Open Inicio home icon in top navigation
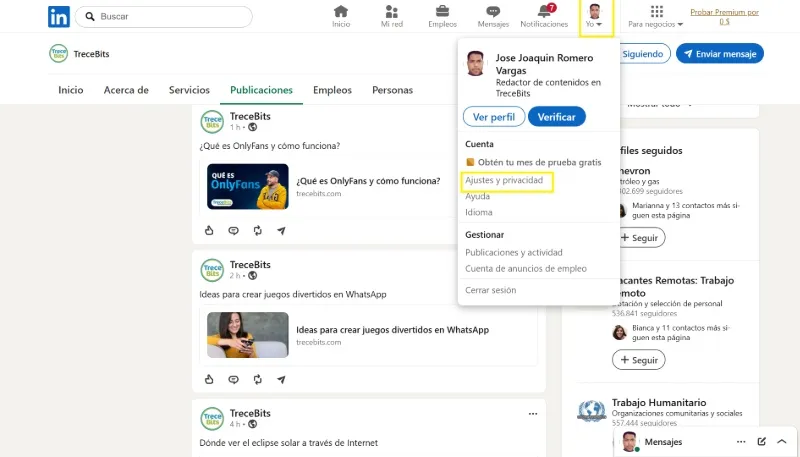This screenshot has height=457, width=800. coord(341,16)
